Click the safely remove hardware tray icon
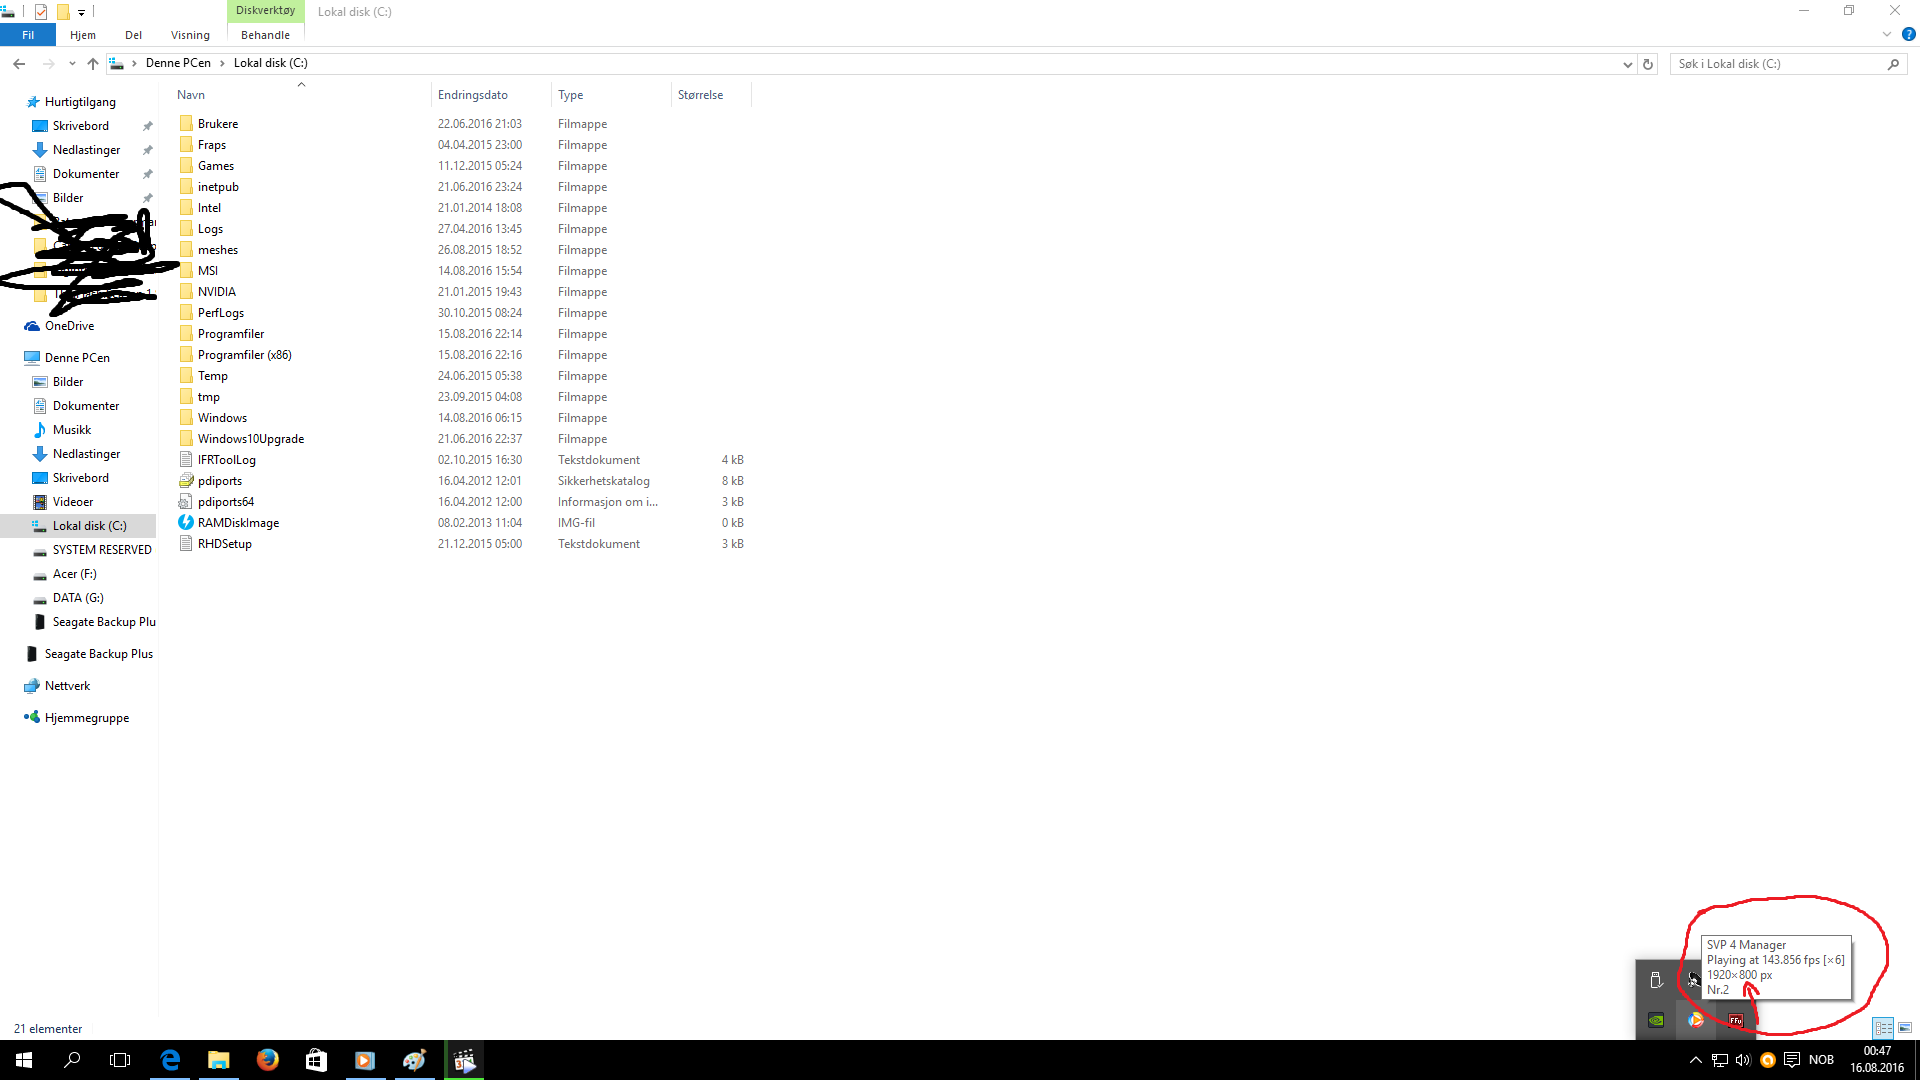The height and width of the screenshot is (1080, 1920). point(1656,980)
